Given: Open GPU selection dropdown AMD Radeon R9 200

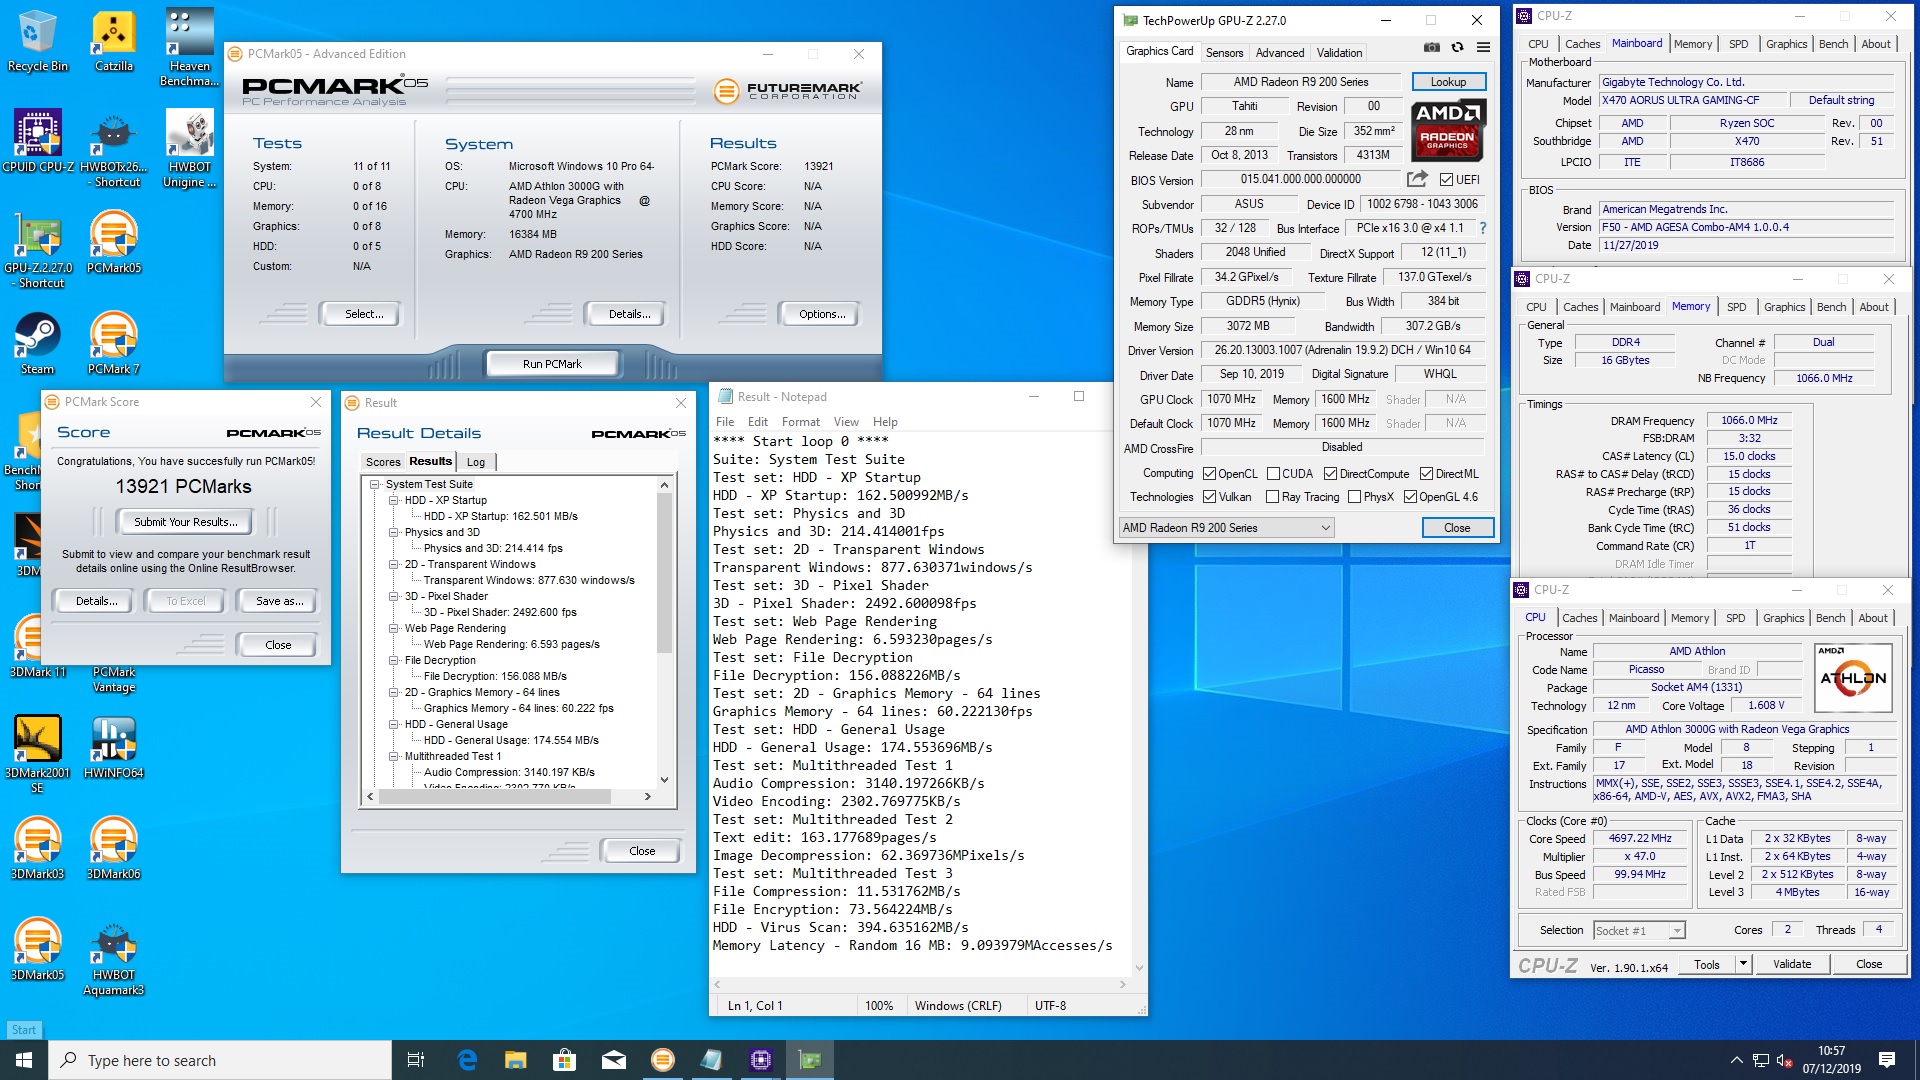Looking at the screenshot, I should (1227, 528).
